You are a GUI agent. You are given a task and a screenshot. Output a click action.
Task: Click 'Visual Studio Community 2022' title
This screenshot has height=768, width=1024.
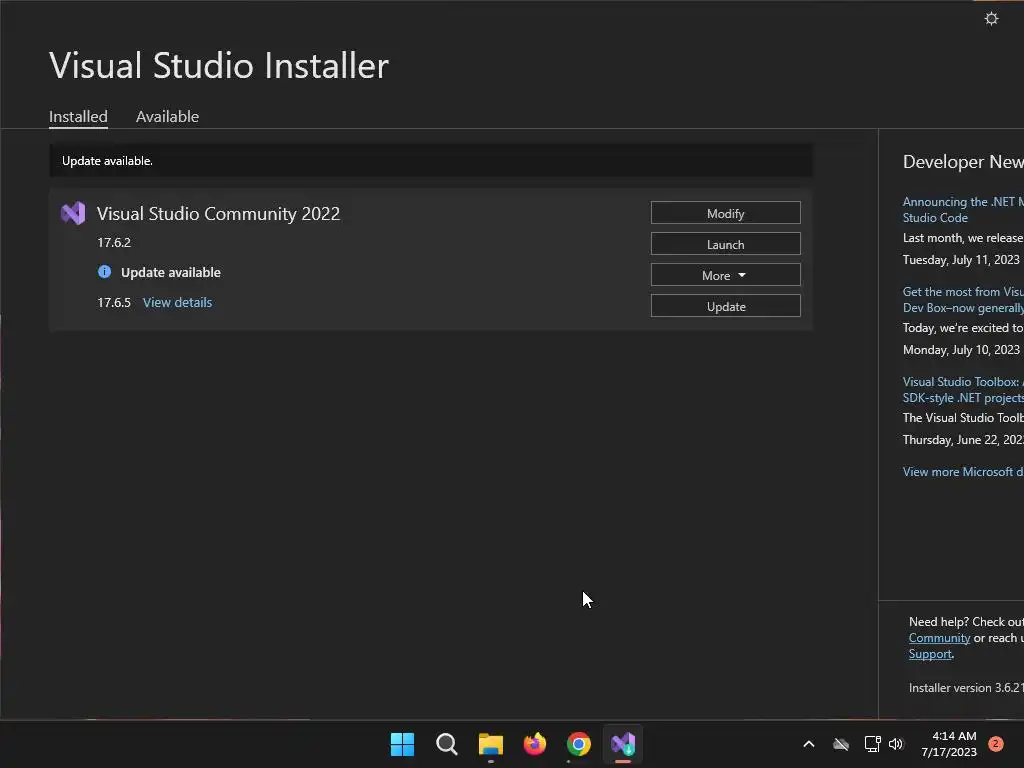click(x=218, y=214)
